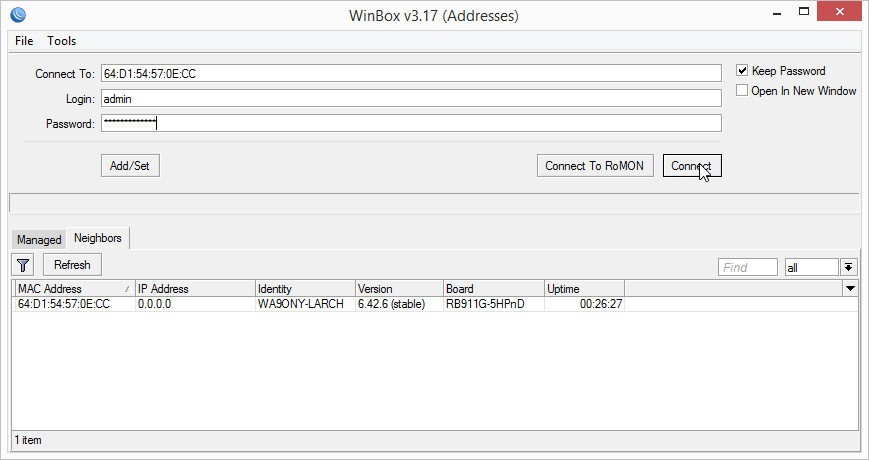Open the 'all' filter dropdown arrow
The width and height of the screenshot is (869, 460).
tap(848, 267)
